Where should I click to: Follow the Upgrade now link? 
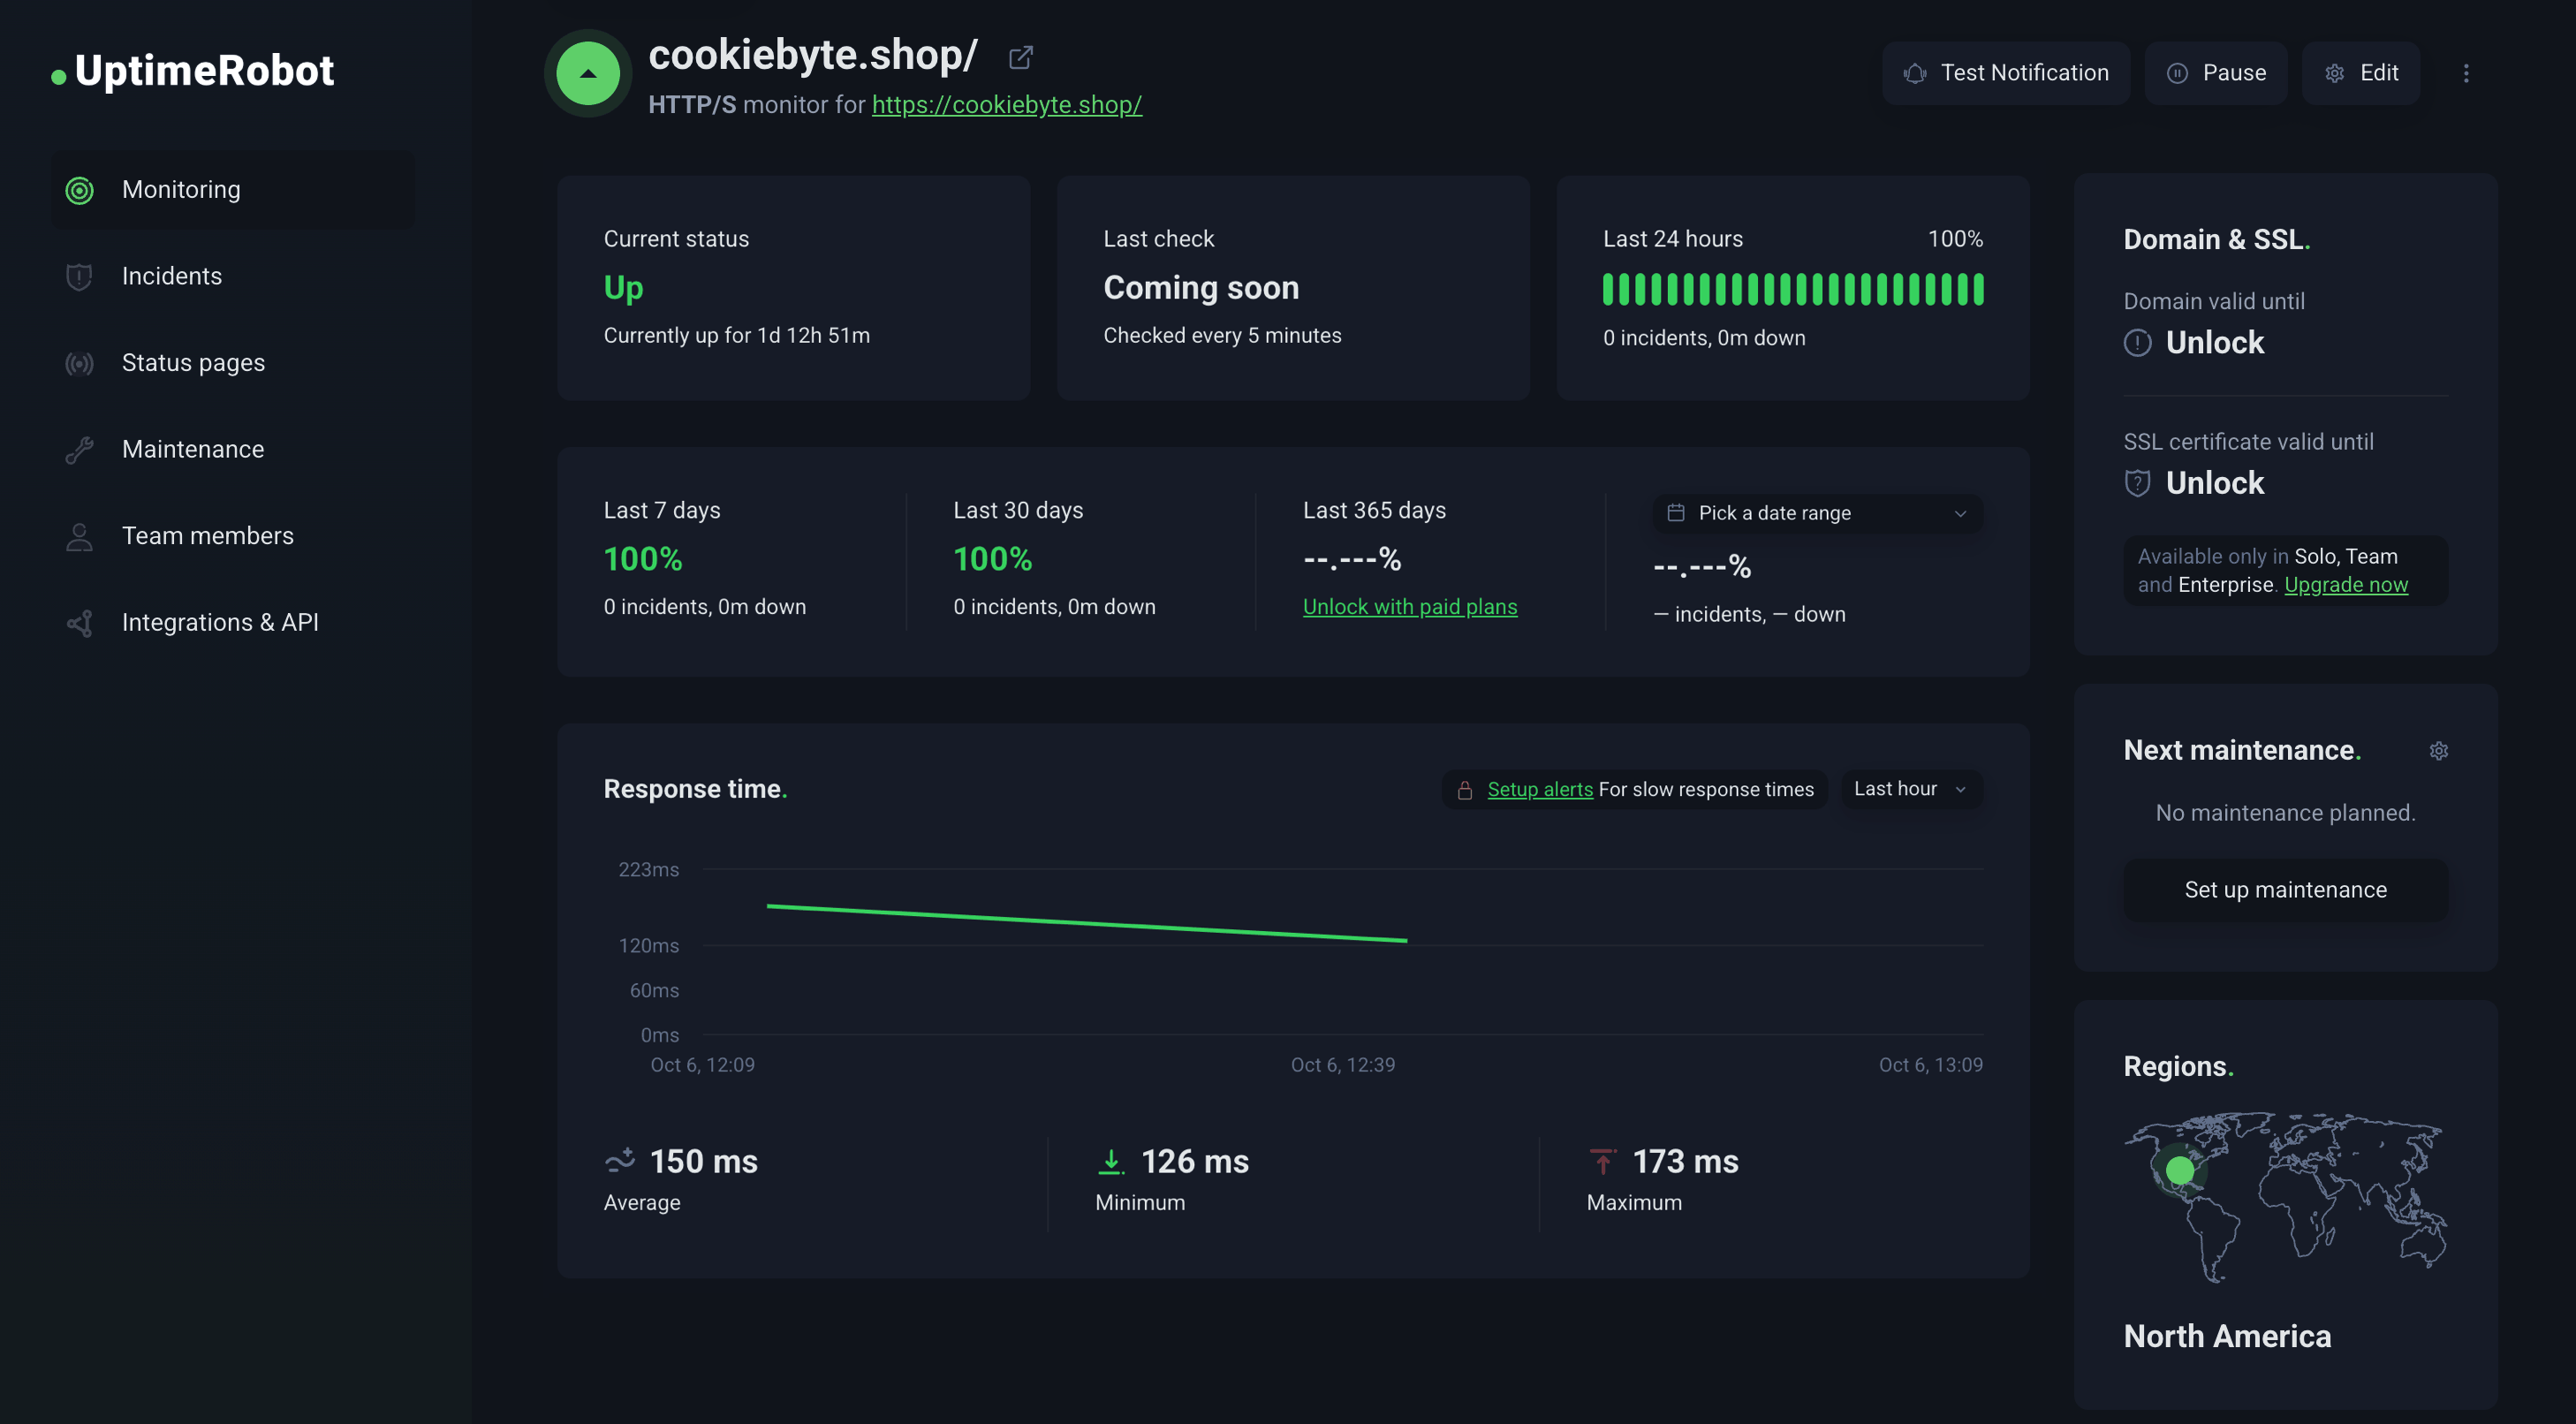[x=2346, y=585]
